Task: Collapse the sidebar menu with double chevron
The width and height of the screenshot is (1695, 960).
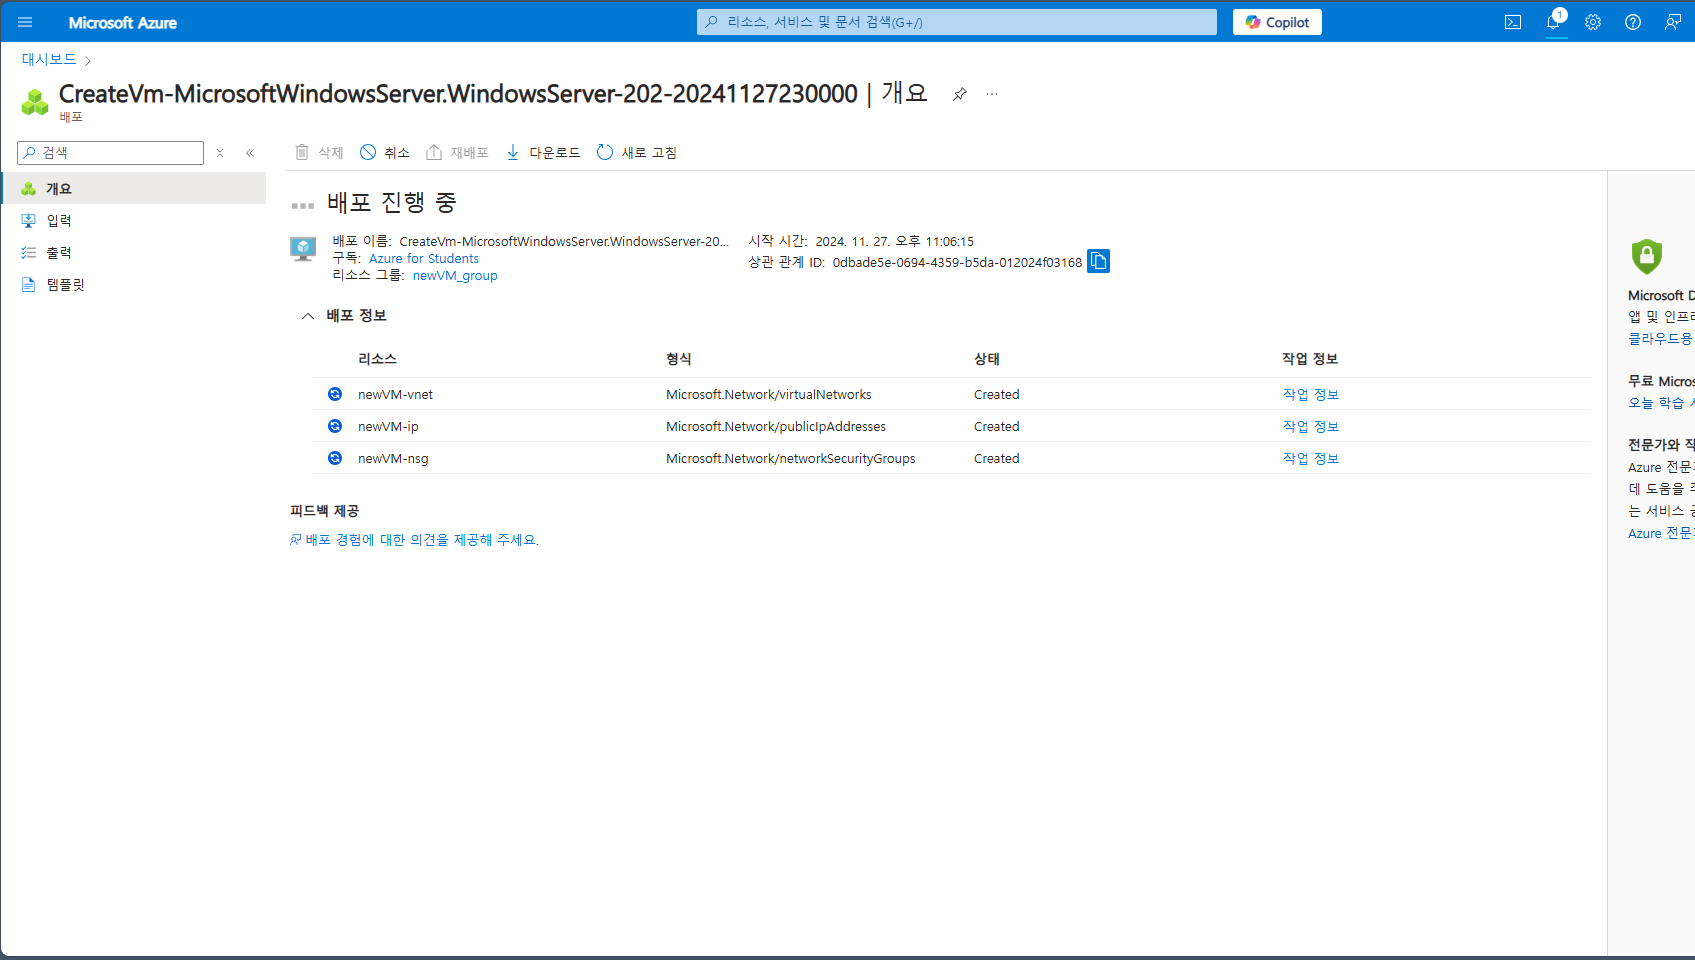Action: [250, 153]
